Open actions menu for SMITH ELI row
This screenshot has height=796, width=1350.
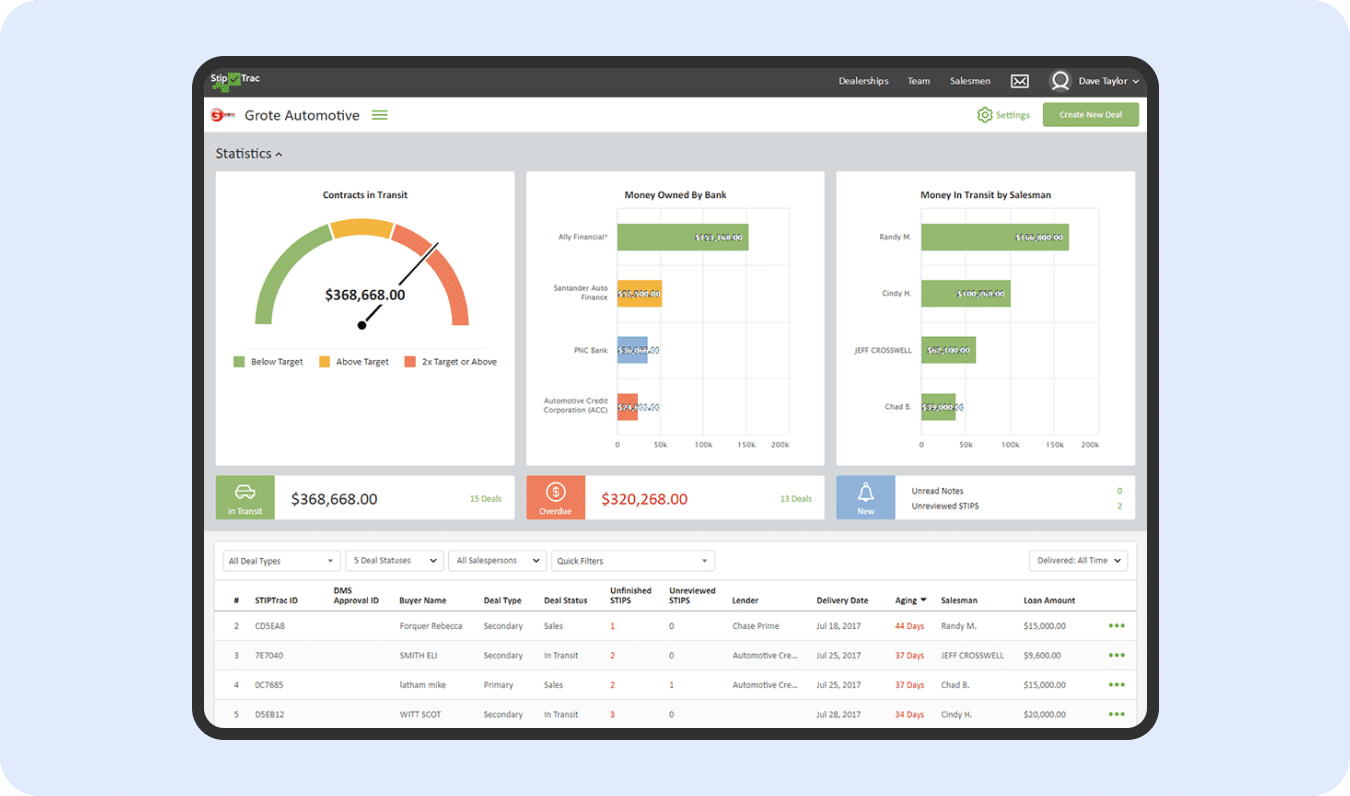[x=1116, y=656]
